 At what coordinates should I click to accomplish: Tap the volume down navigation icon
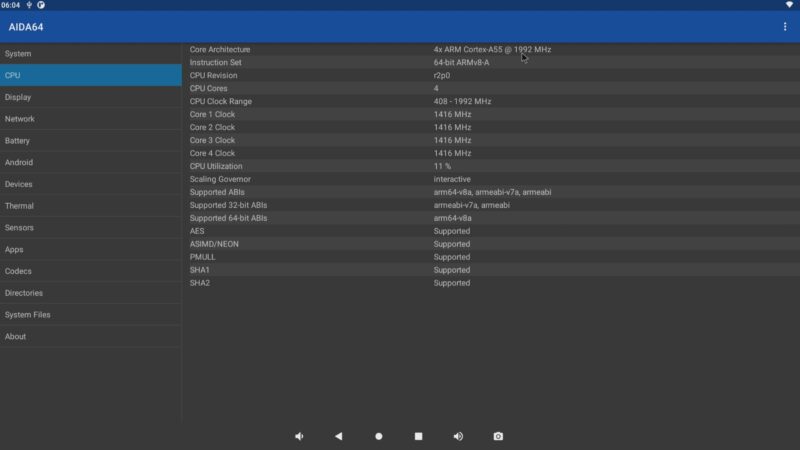(299, 436)
